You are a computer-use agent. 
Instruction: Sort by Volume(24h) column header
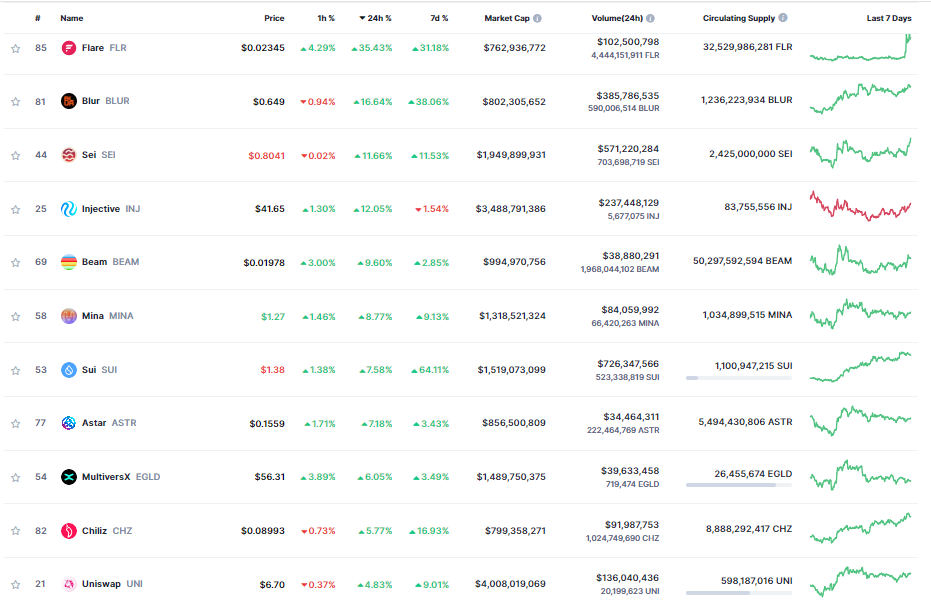point(617,18)
